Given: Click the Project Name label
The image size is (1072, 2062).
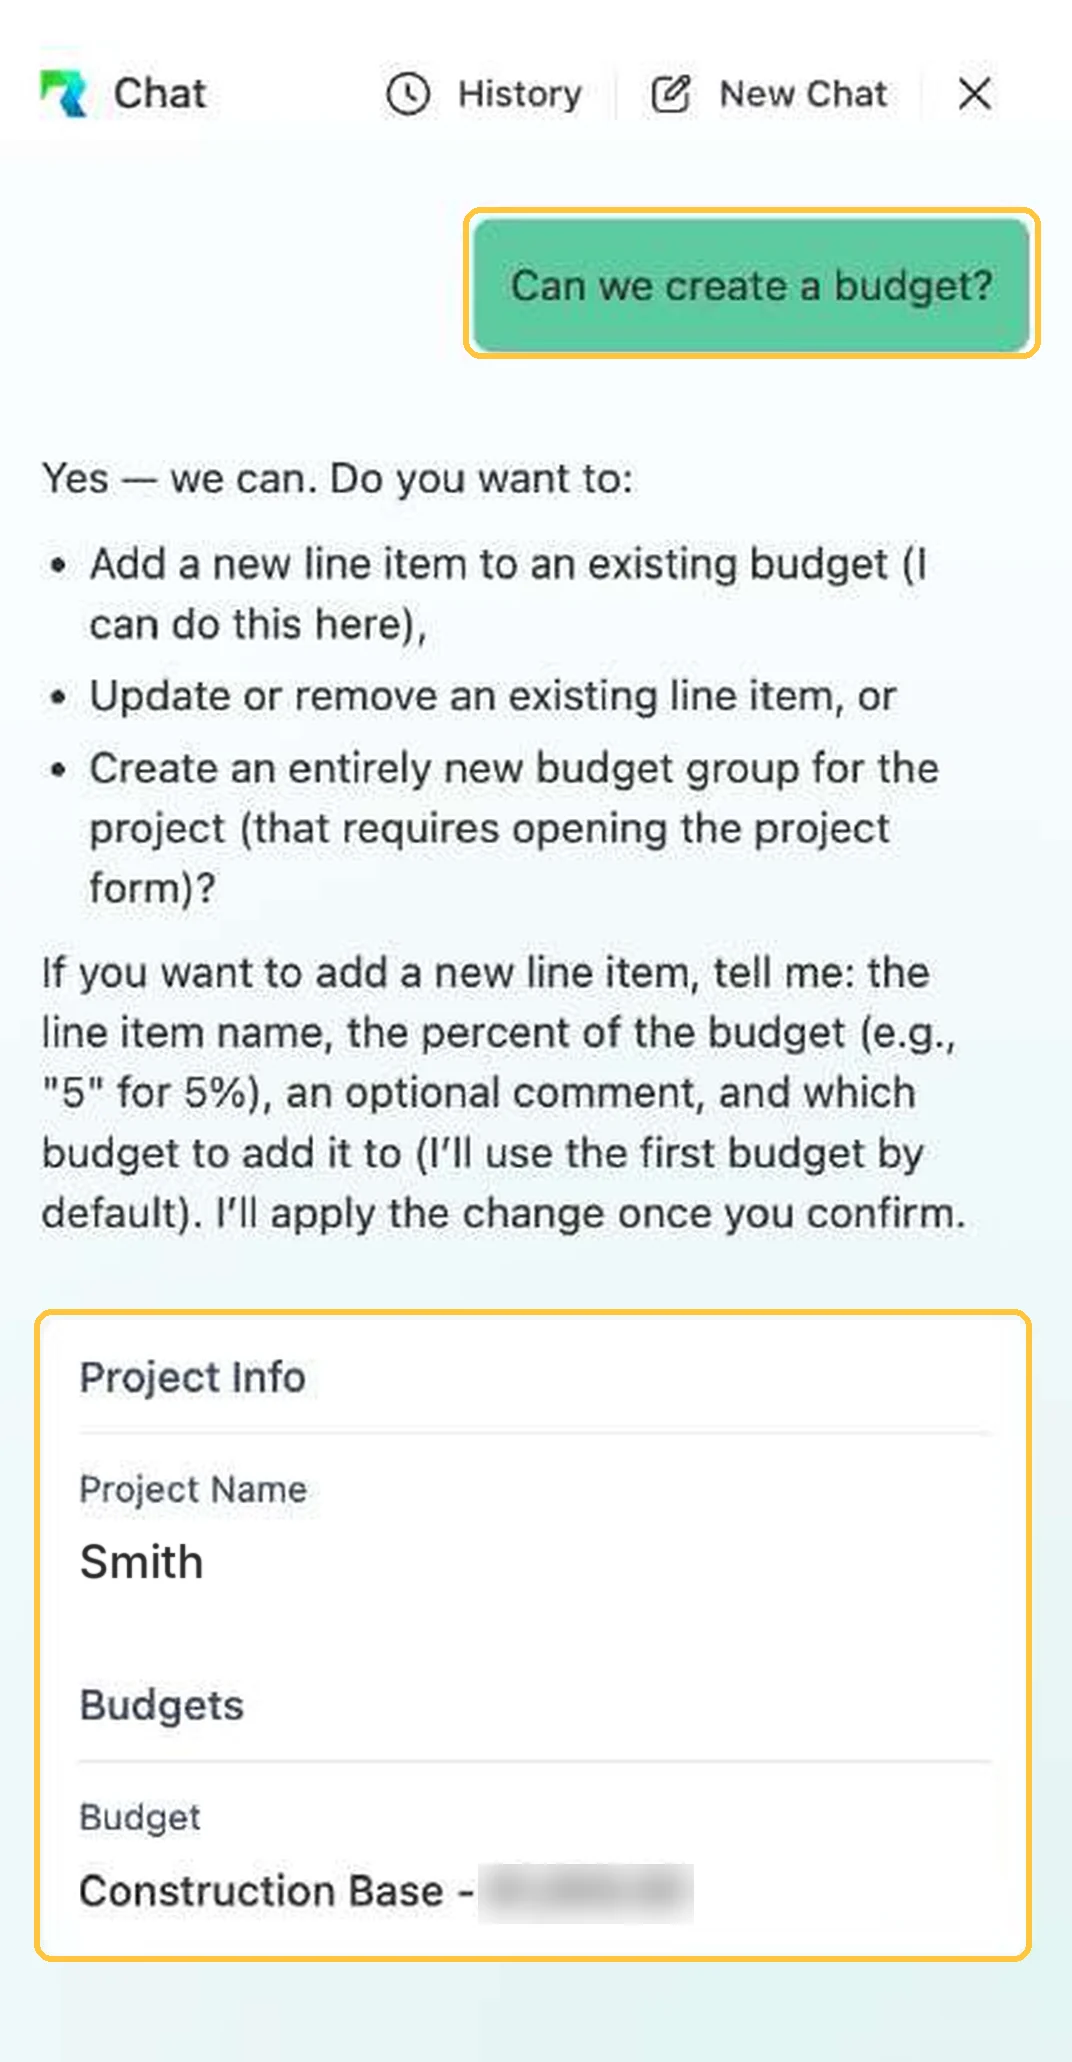Looking at the screenshot, I should click(193, 1489).
